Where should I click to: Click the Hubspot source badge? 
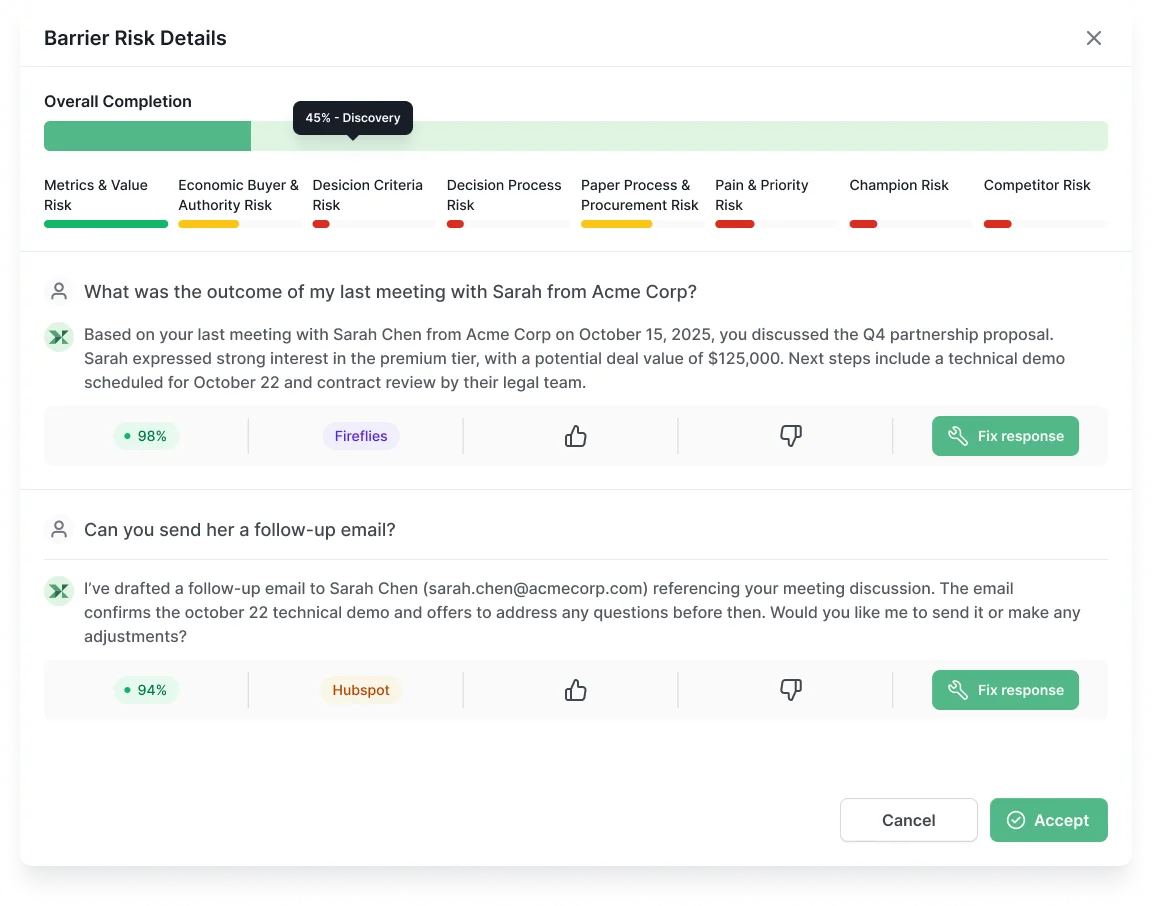[x=361, y=689]
